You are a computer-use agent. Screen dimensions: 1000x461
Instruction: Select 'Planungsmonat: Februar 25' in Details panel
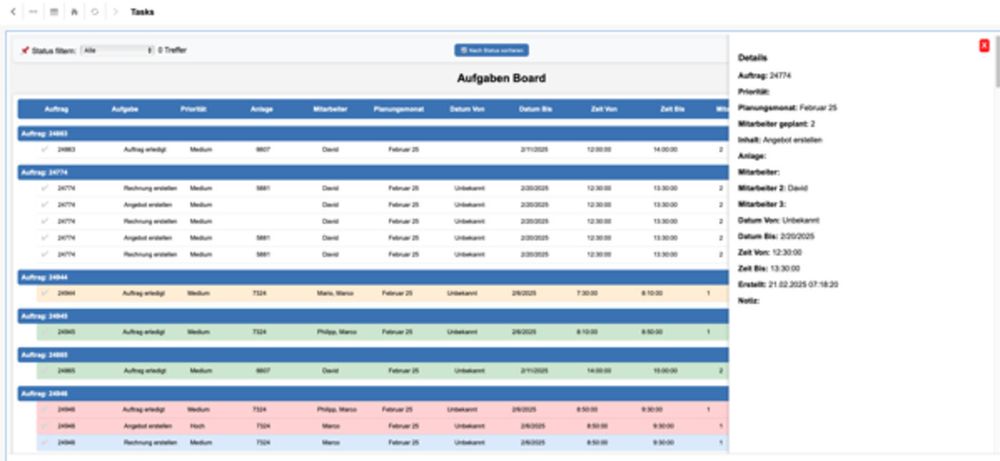(788, 107)
